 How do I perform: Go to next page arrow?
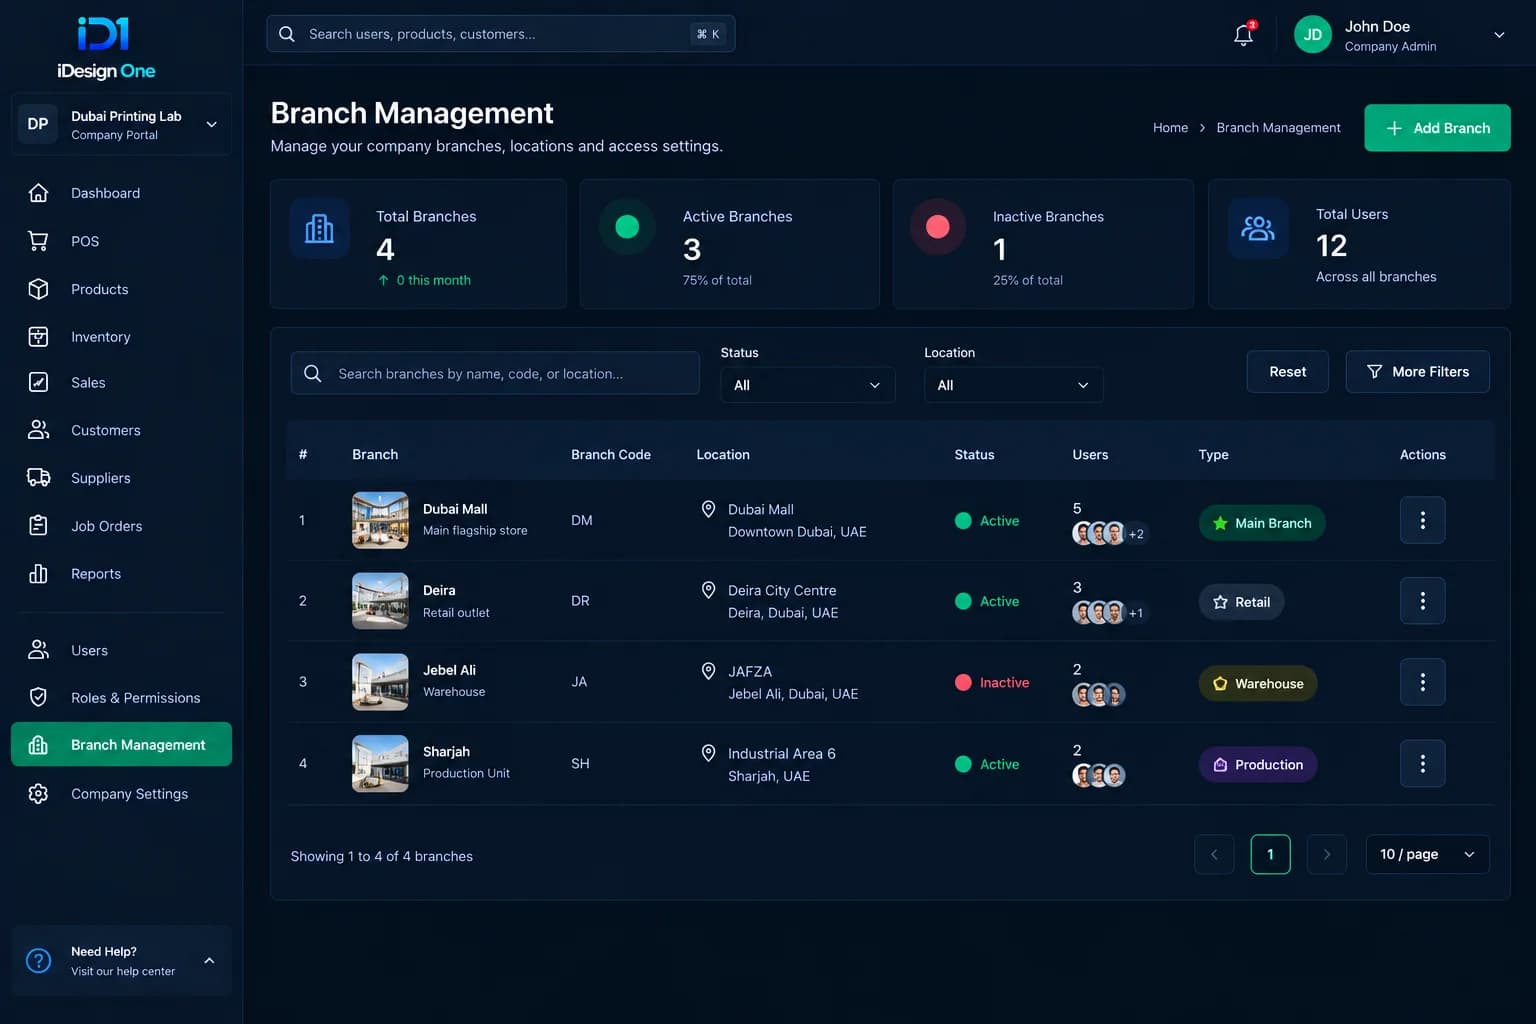click(x=1326, y=854)
